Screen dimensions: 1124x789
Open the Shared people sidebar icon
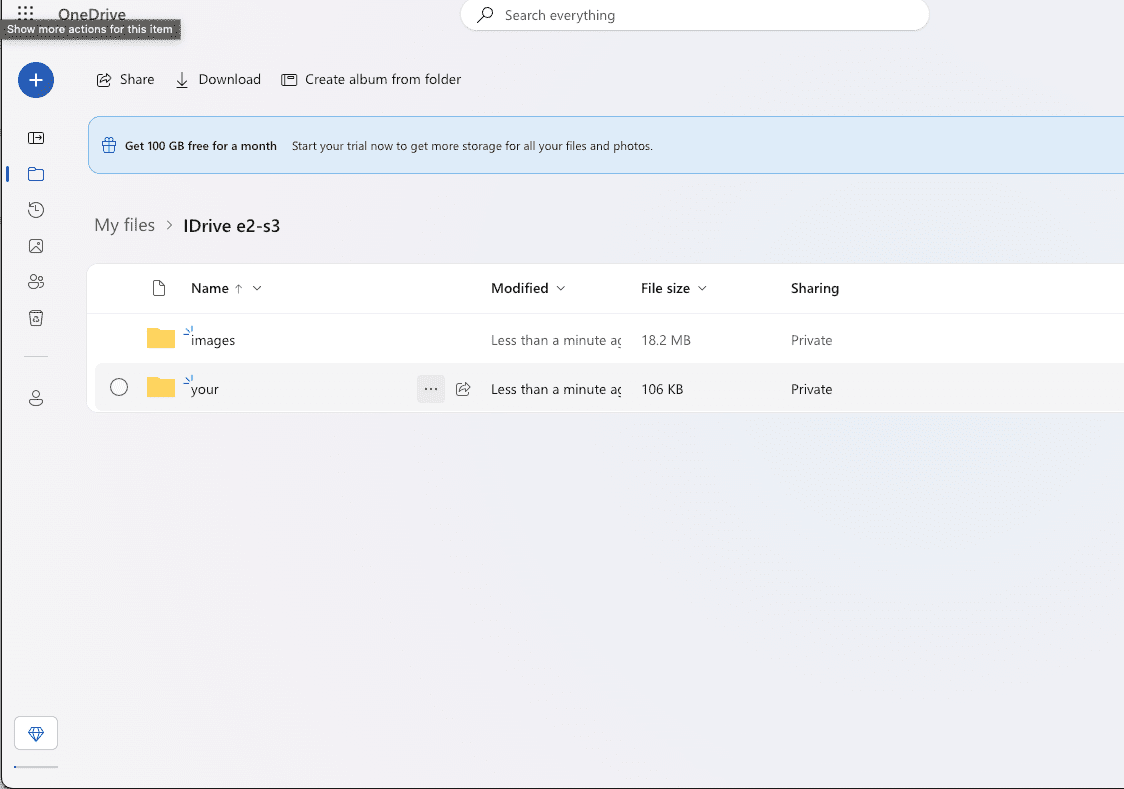(x=36, y=282)
